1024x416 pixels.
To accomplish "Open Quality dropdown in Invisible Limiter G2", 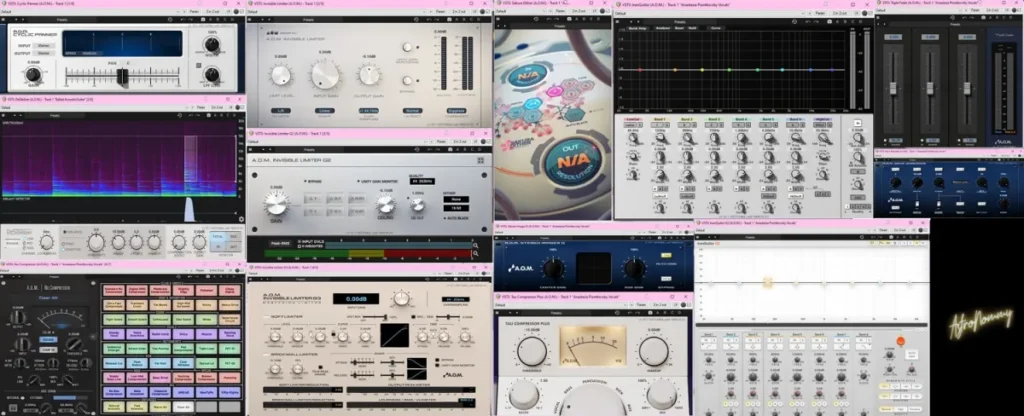I will coord(422,181).
